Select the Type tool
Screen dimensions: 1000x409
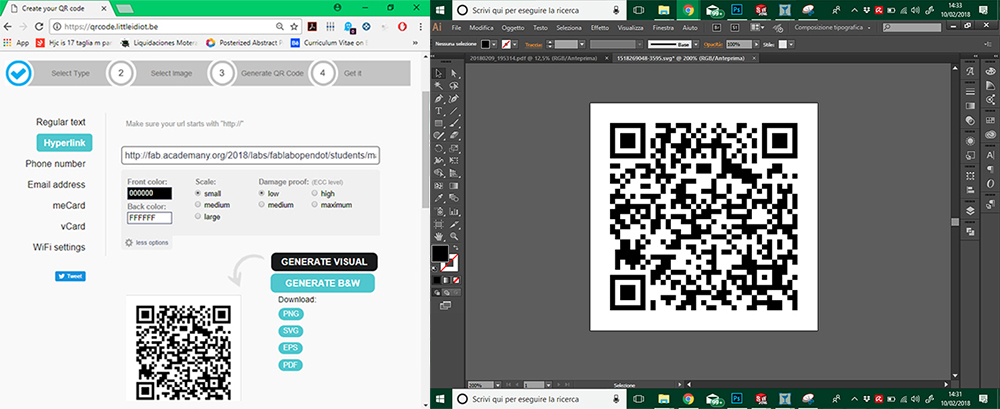point(439,112)
